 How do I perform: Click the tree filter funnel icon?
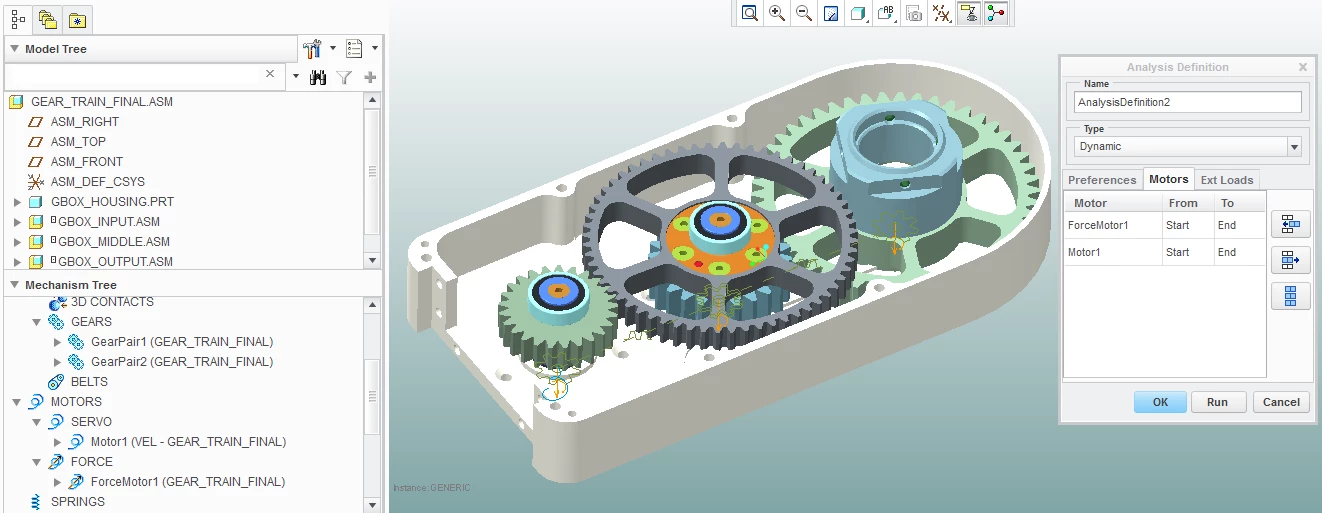344,77
